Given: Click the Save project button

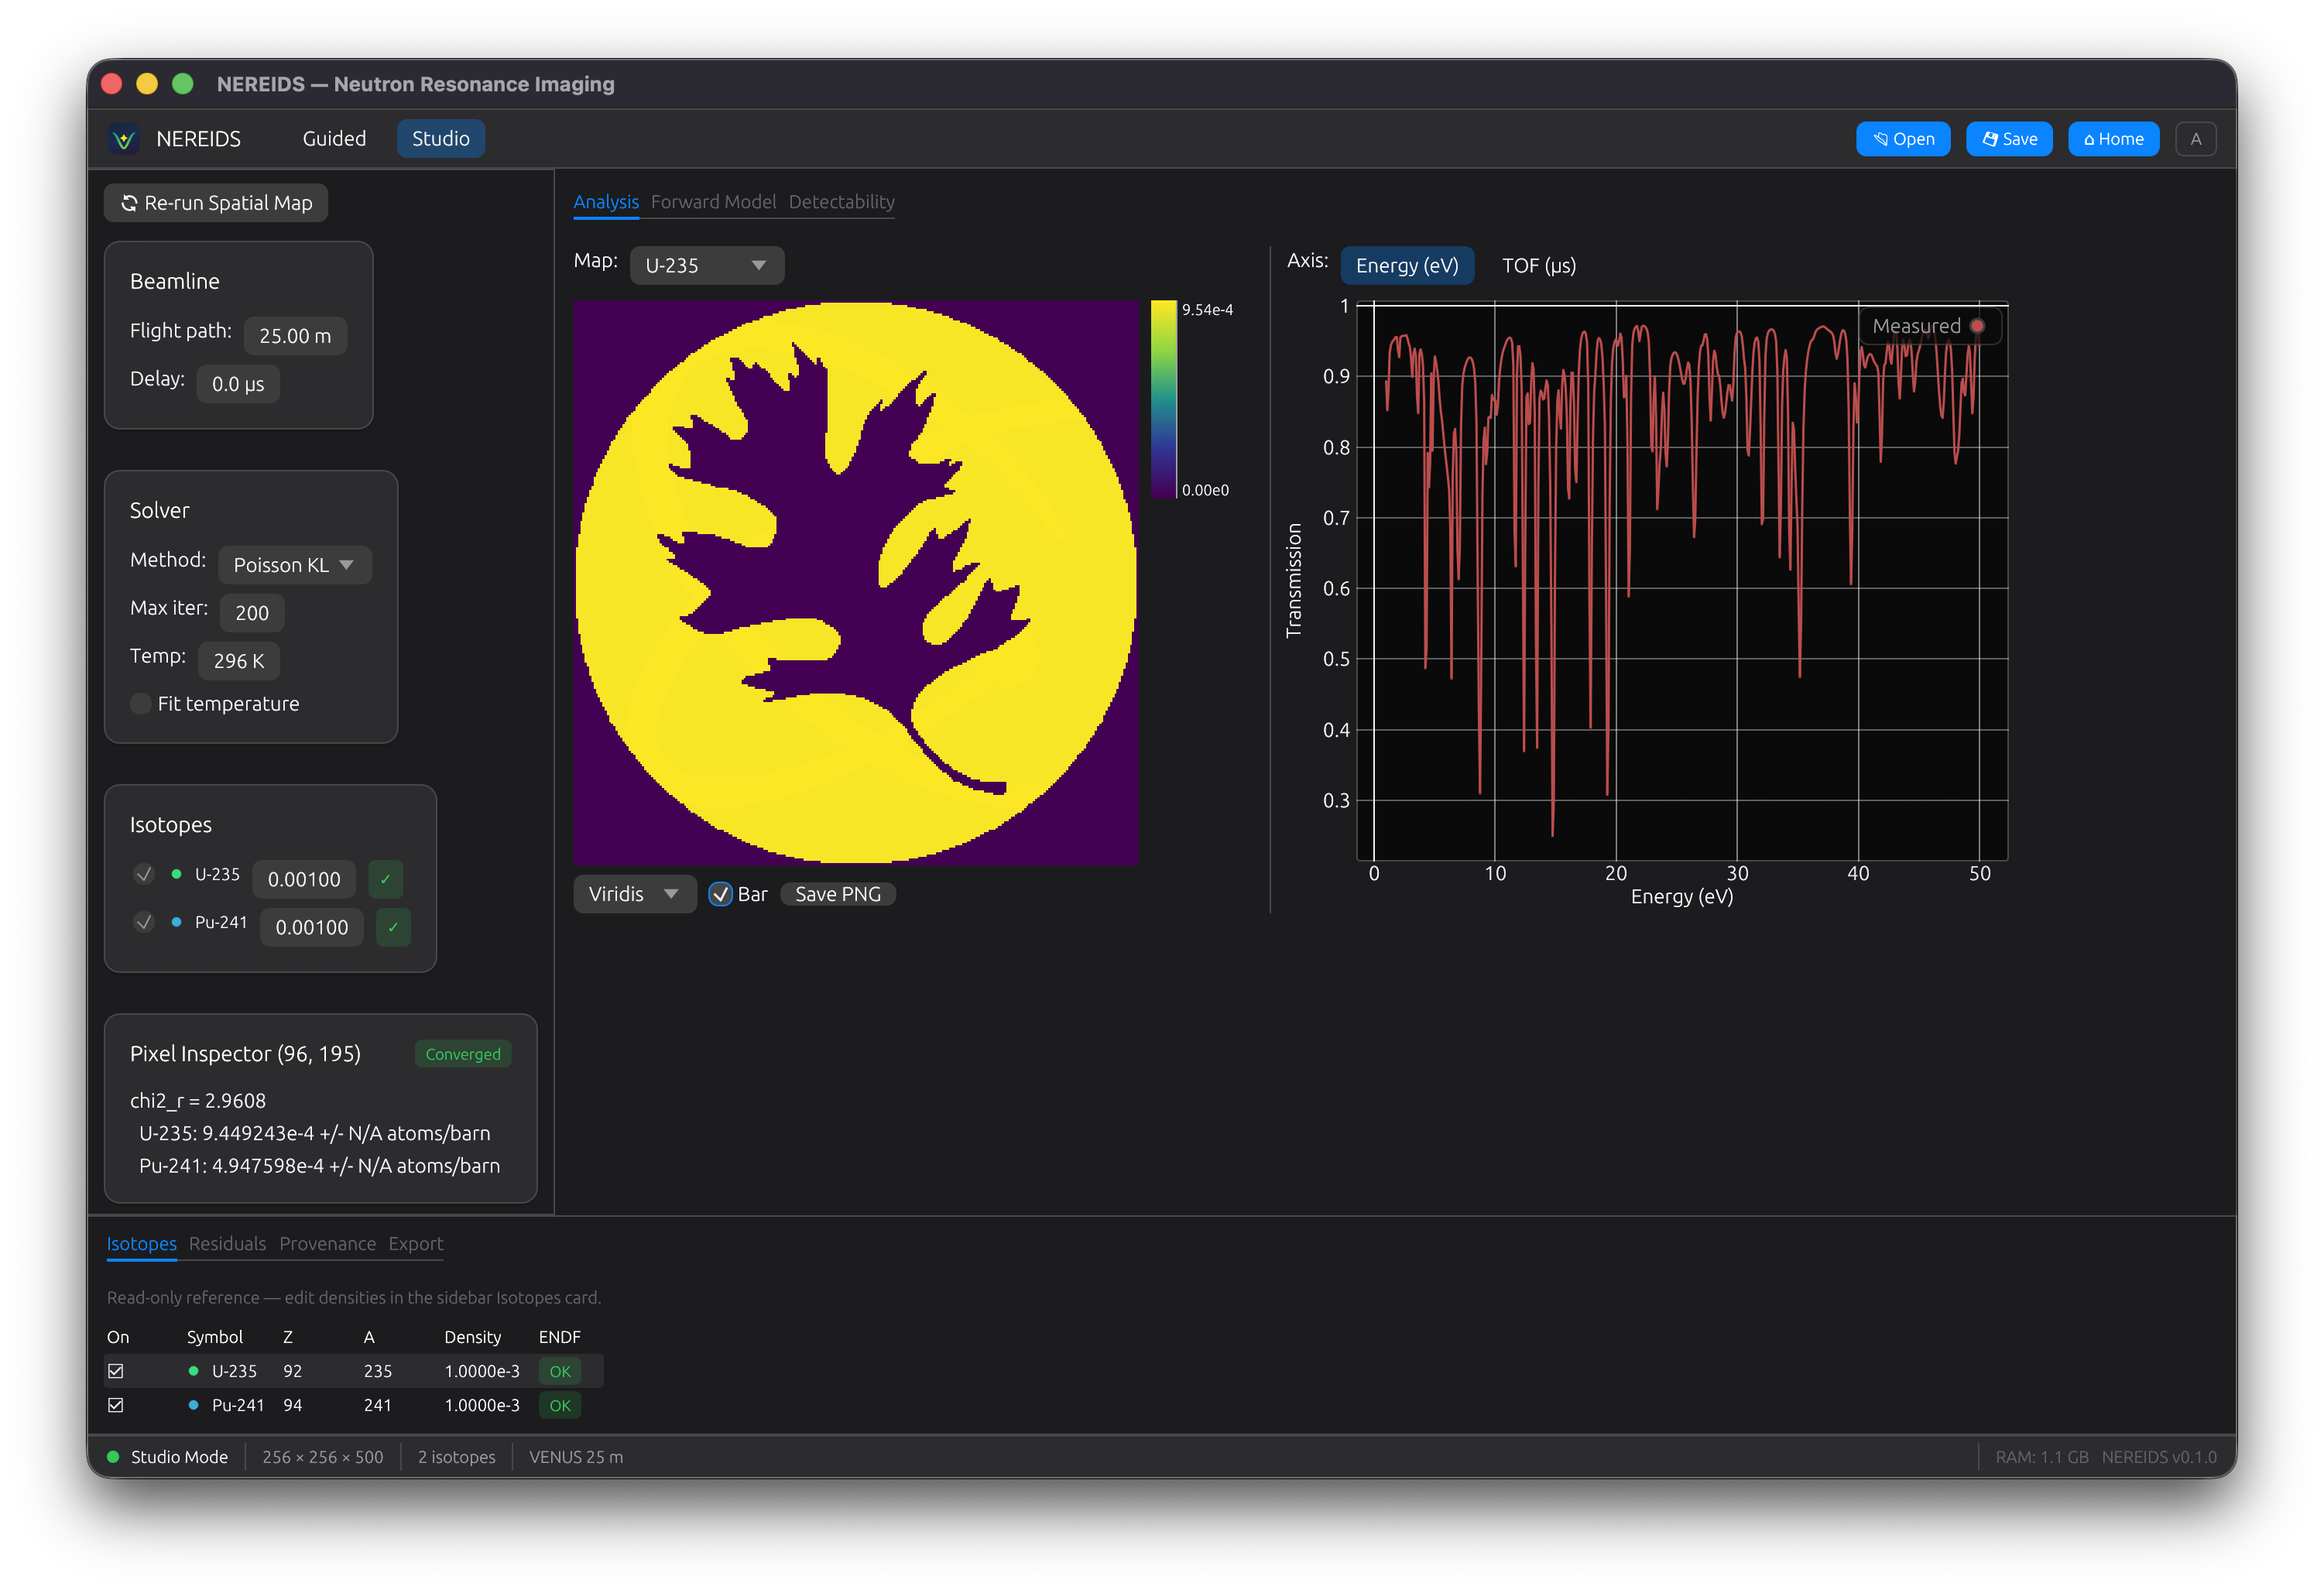Looking at the screenshot, I should [2008, 139].
